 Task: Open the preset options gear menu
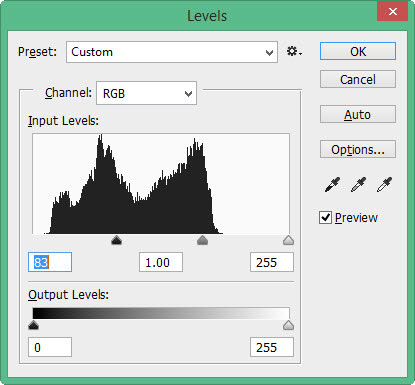click(294, 52)
